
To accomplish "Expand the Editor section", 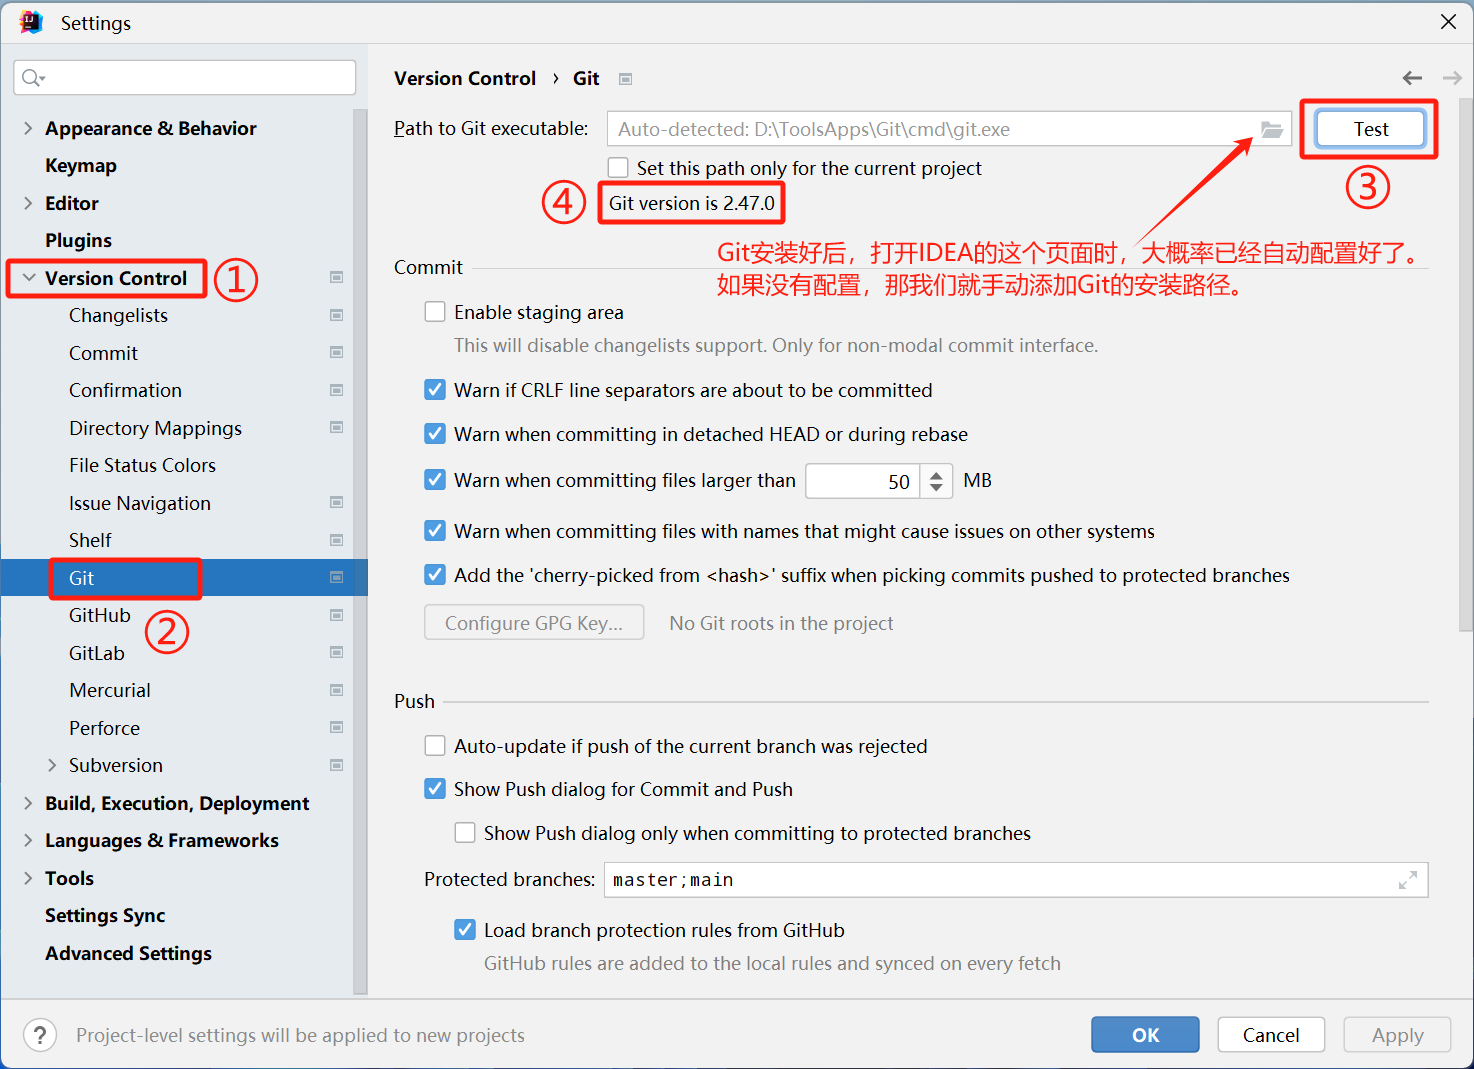I will point(28,203).
